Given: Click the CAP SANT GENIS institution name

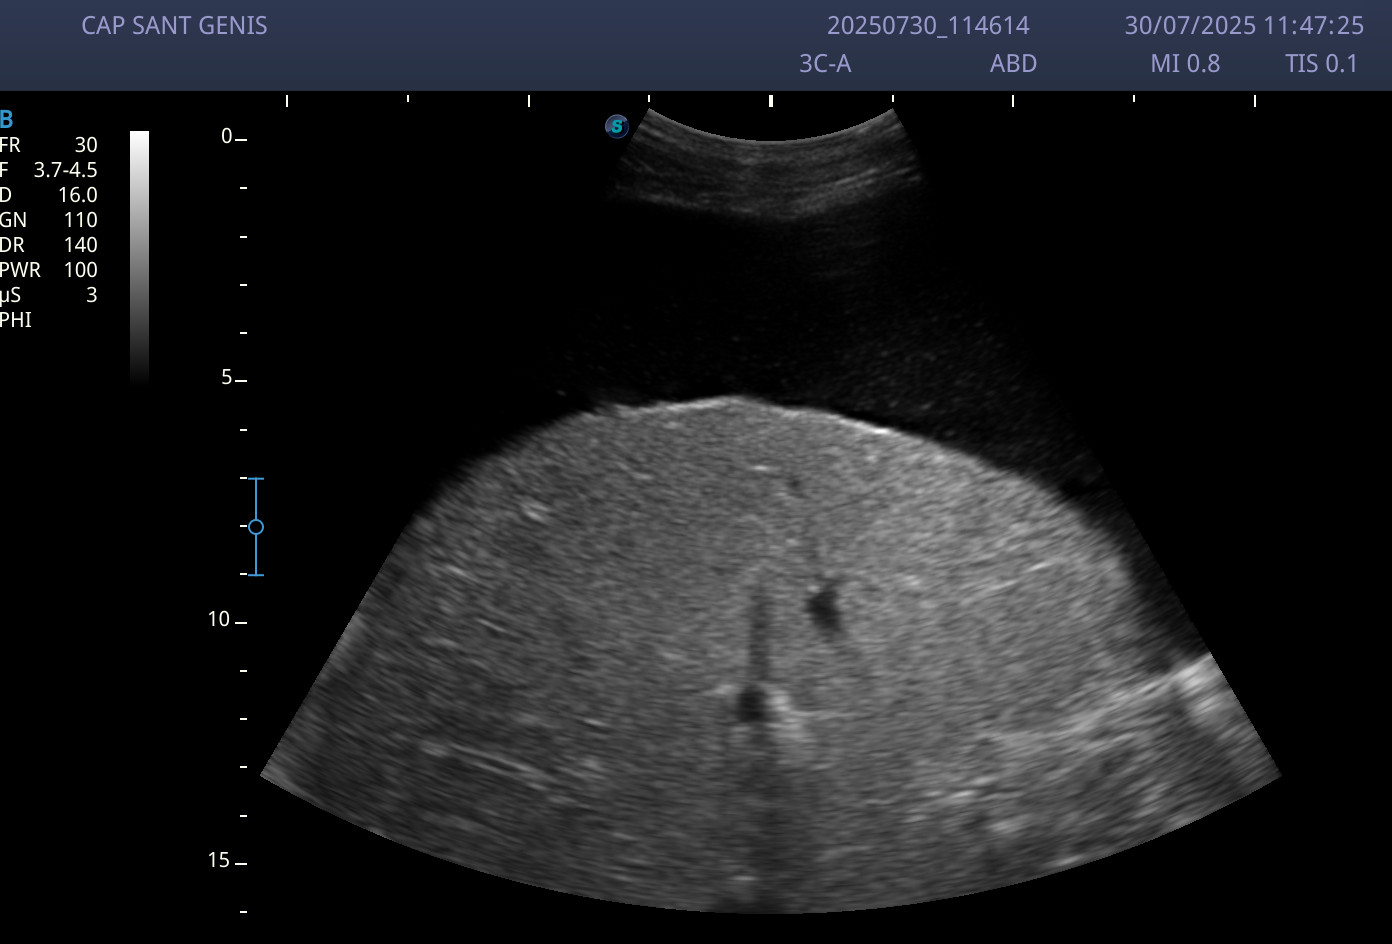Looking at the screenshot, I should point(174,26).
